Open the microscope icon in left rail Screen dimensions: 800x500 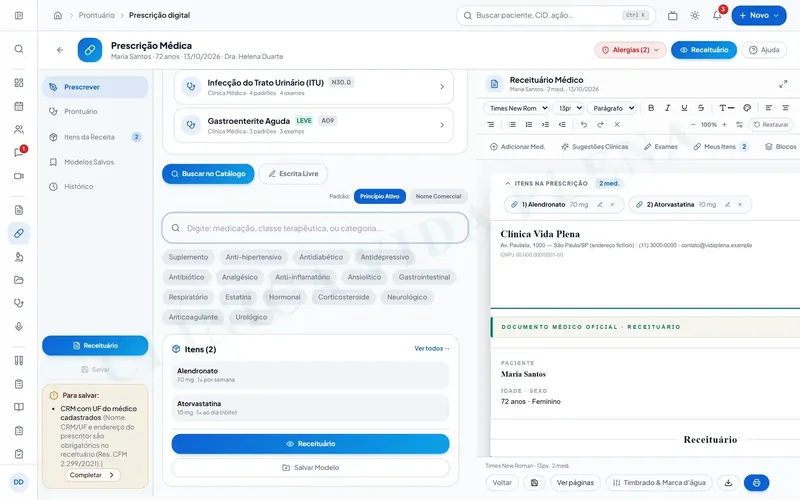[x=19, y=257]
